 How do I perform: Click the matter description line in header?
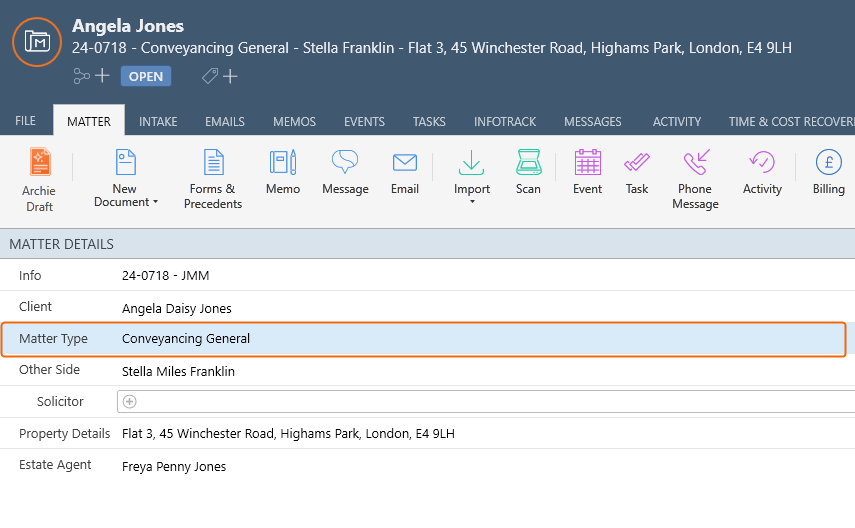[x=432, y=48]
